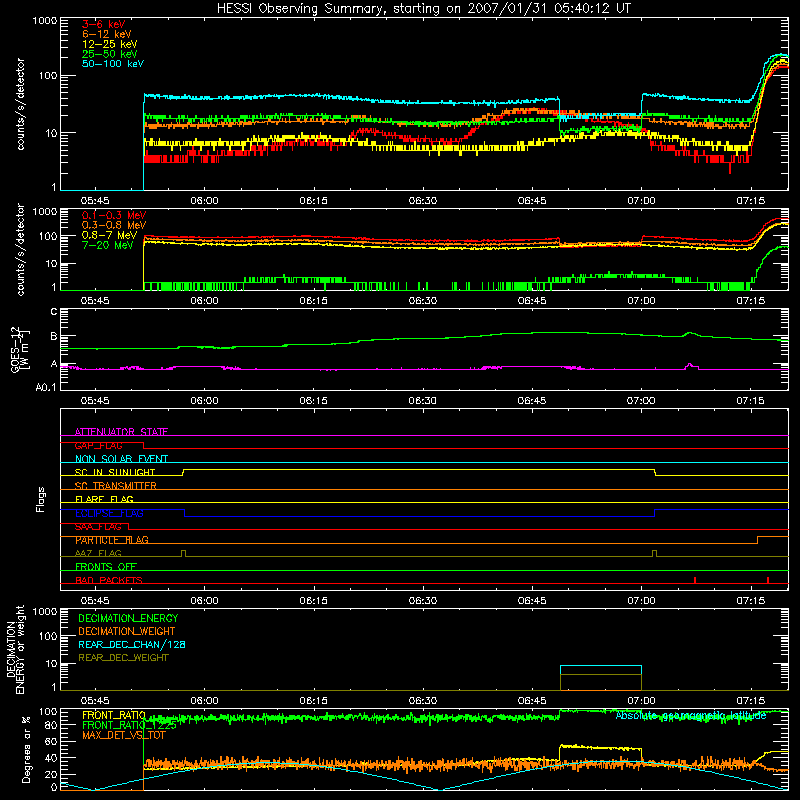
Task: Select the SC_IN_SUNLIGHT flag label
Action: [x=115, y=472]
